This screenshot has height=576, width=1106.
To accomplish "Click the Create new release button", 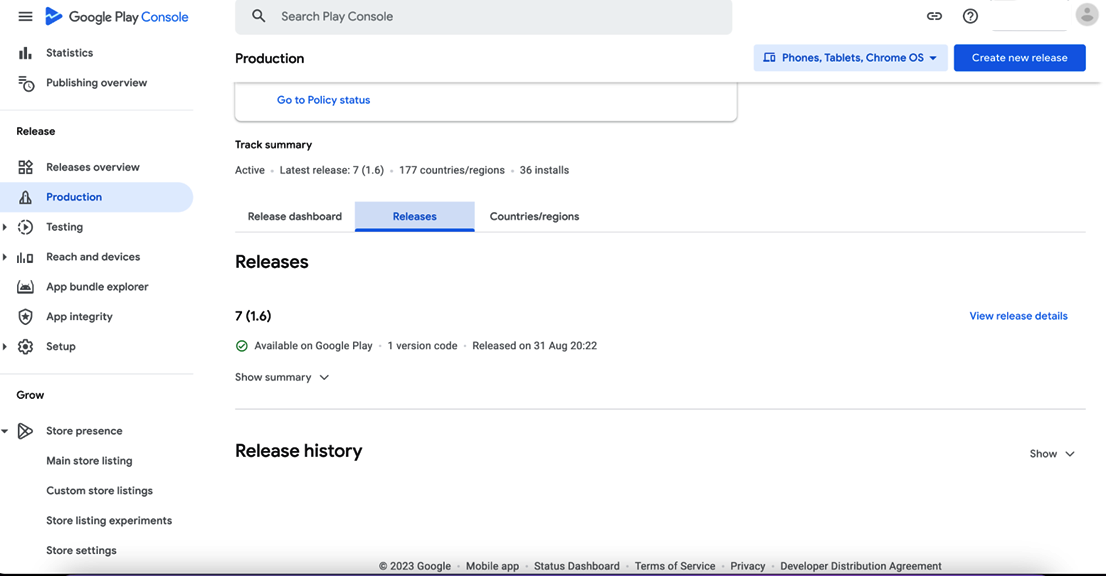I will 1019,58.
